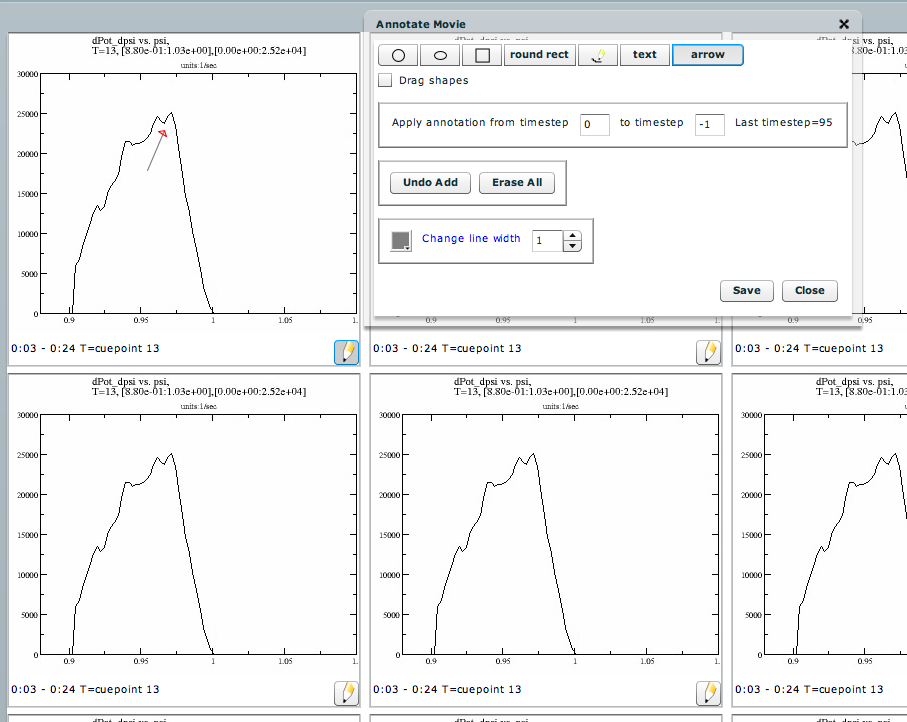
Task: Annotate the second-row middle plot via pencil icon
Action: (709, 693)
